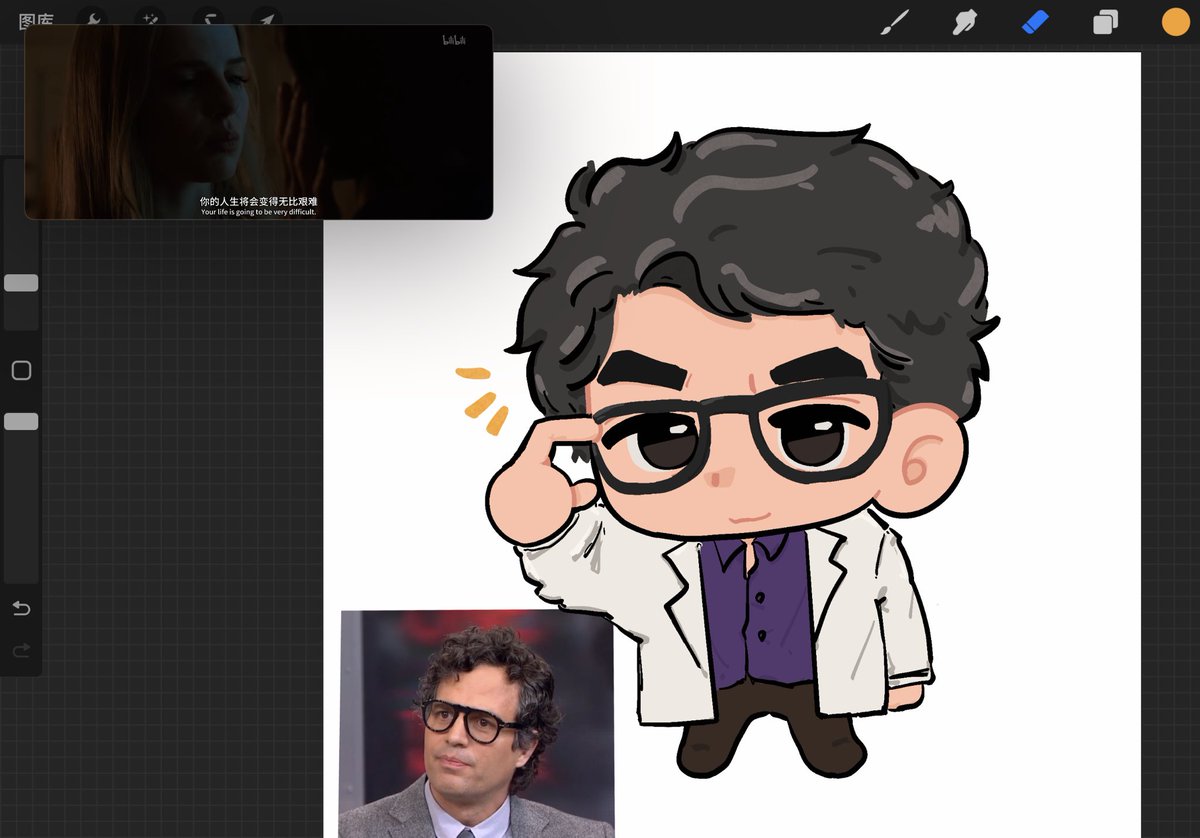This screenshot has width=1200, height=838.
Task: Undo the last stroke
Action: click(x=21, y=609)
